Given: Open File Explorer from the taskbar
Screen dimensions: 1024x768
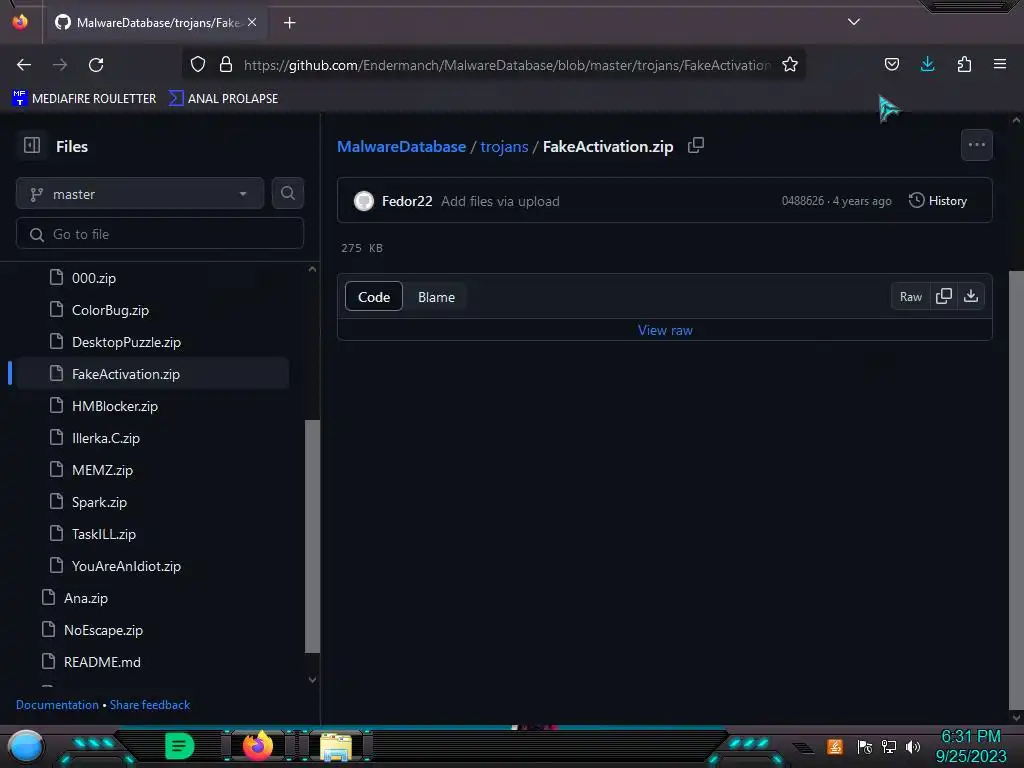Looking at the screenshot, I should click(x=335, y=747).
